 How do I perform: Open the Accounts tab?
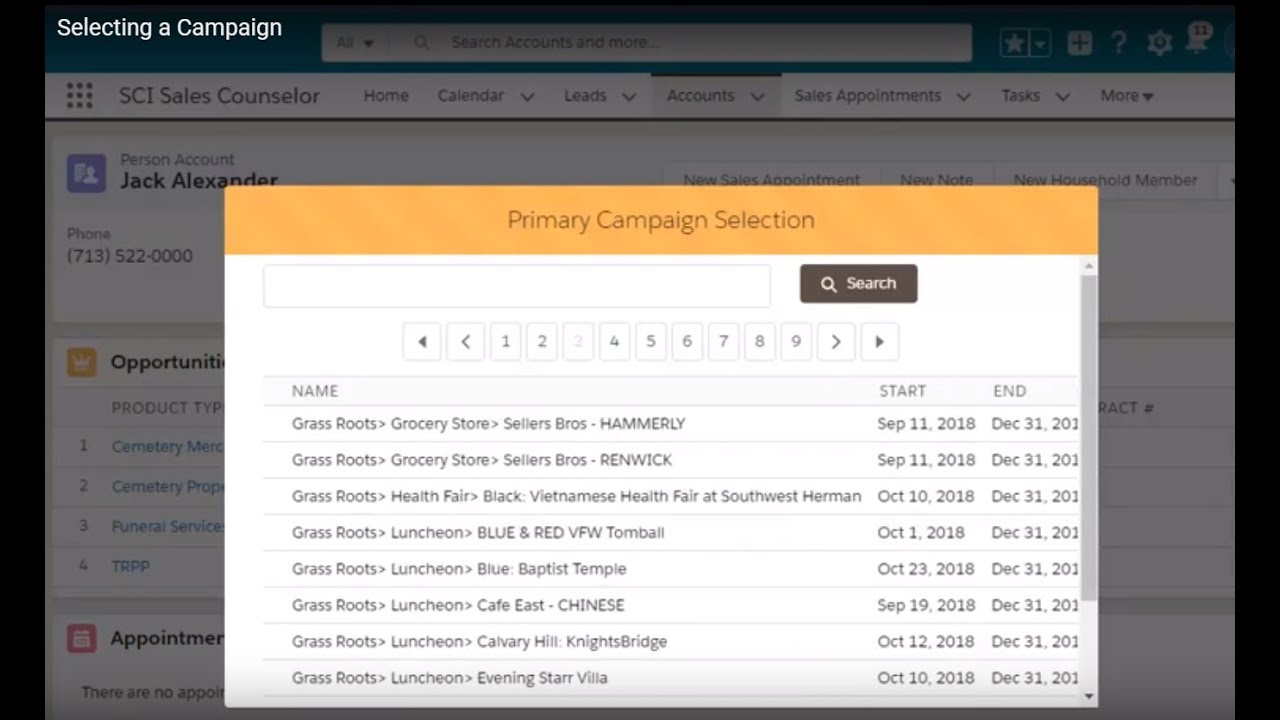tap(700, 96)
